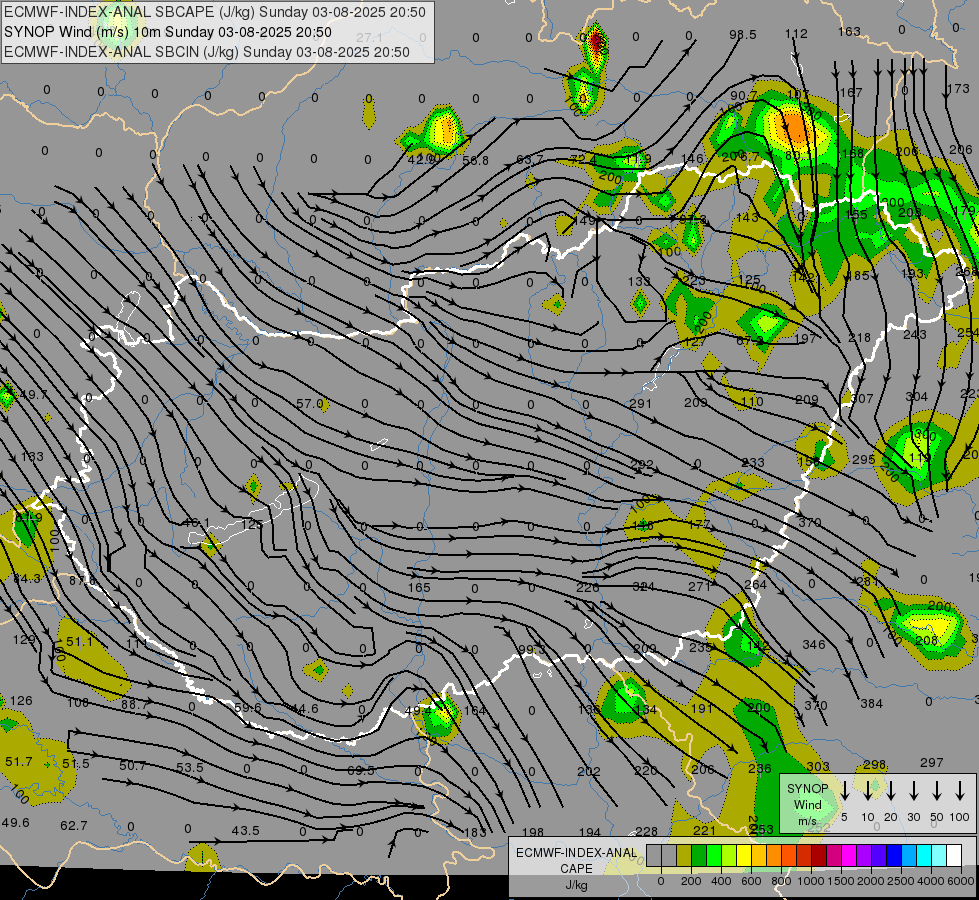This screenshot has height=900, width=979.
Task: Click the SBCAPE title line in header
Action: tap(215, 12)
